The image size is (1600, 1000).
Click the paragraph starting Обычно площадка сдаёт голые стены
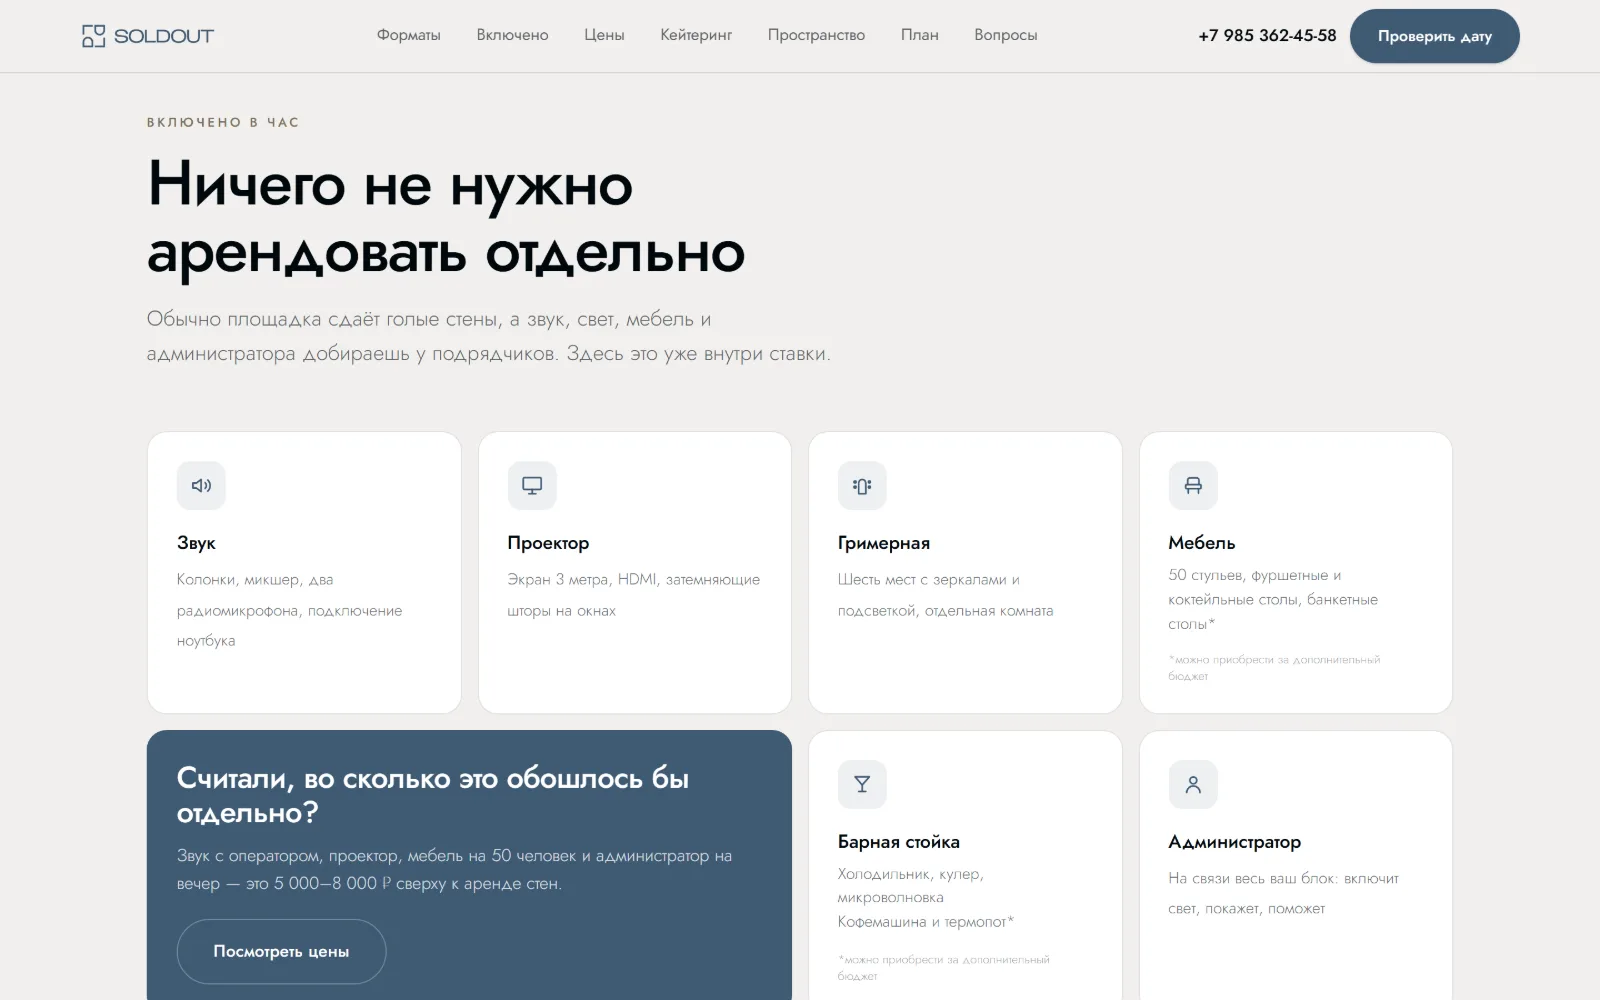488,336
